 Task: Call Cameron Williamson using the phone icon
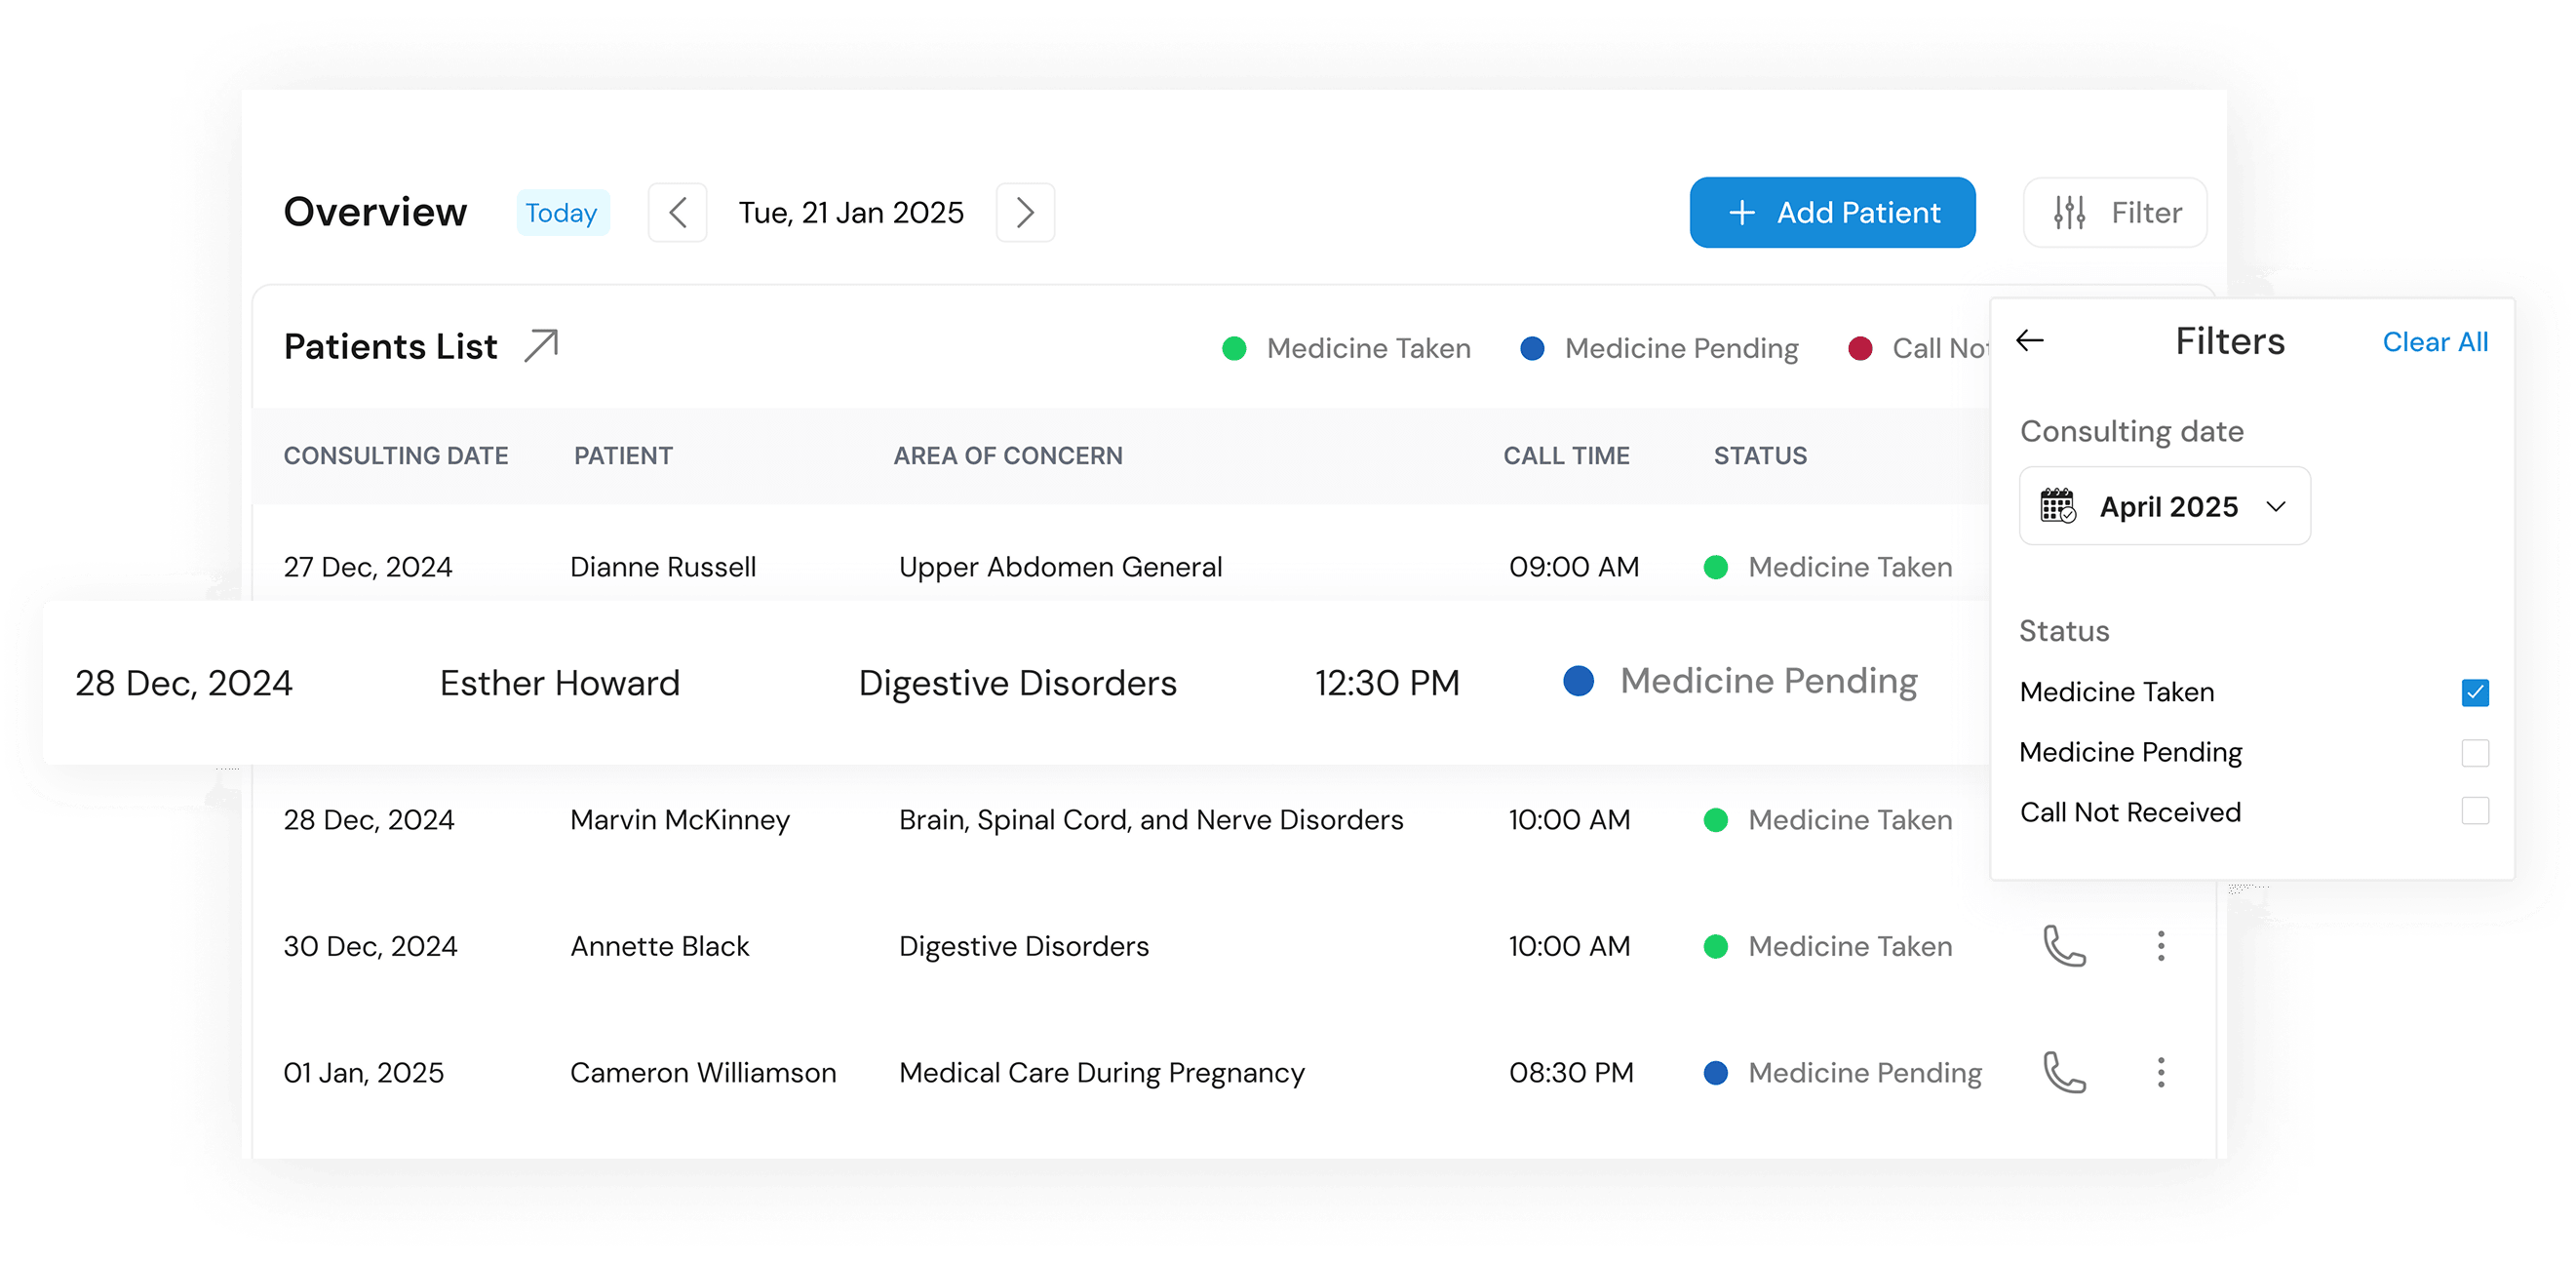click(x=2065, y=1072)
